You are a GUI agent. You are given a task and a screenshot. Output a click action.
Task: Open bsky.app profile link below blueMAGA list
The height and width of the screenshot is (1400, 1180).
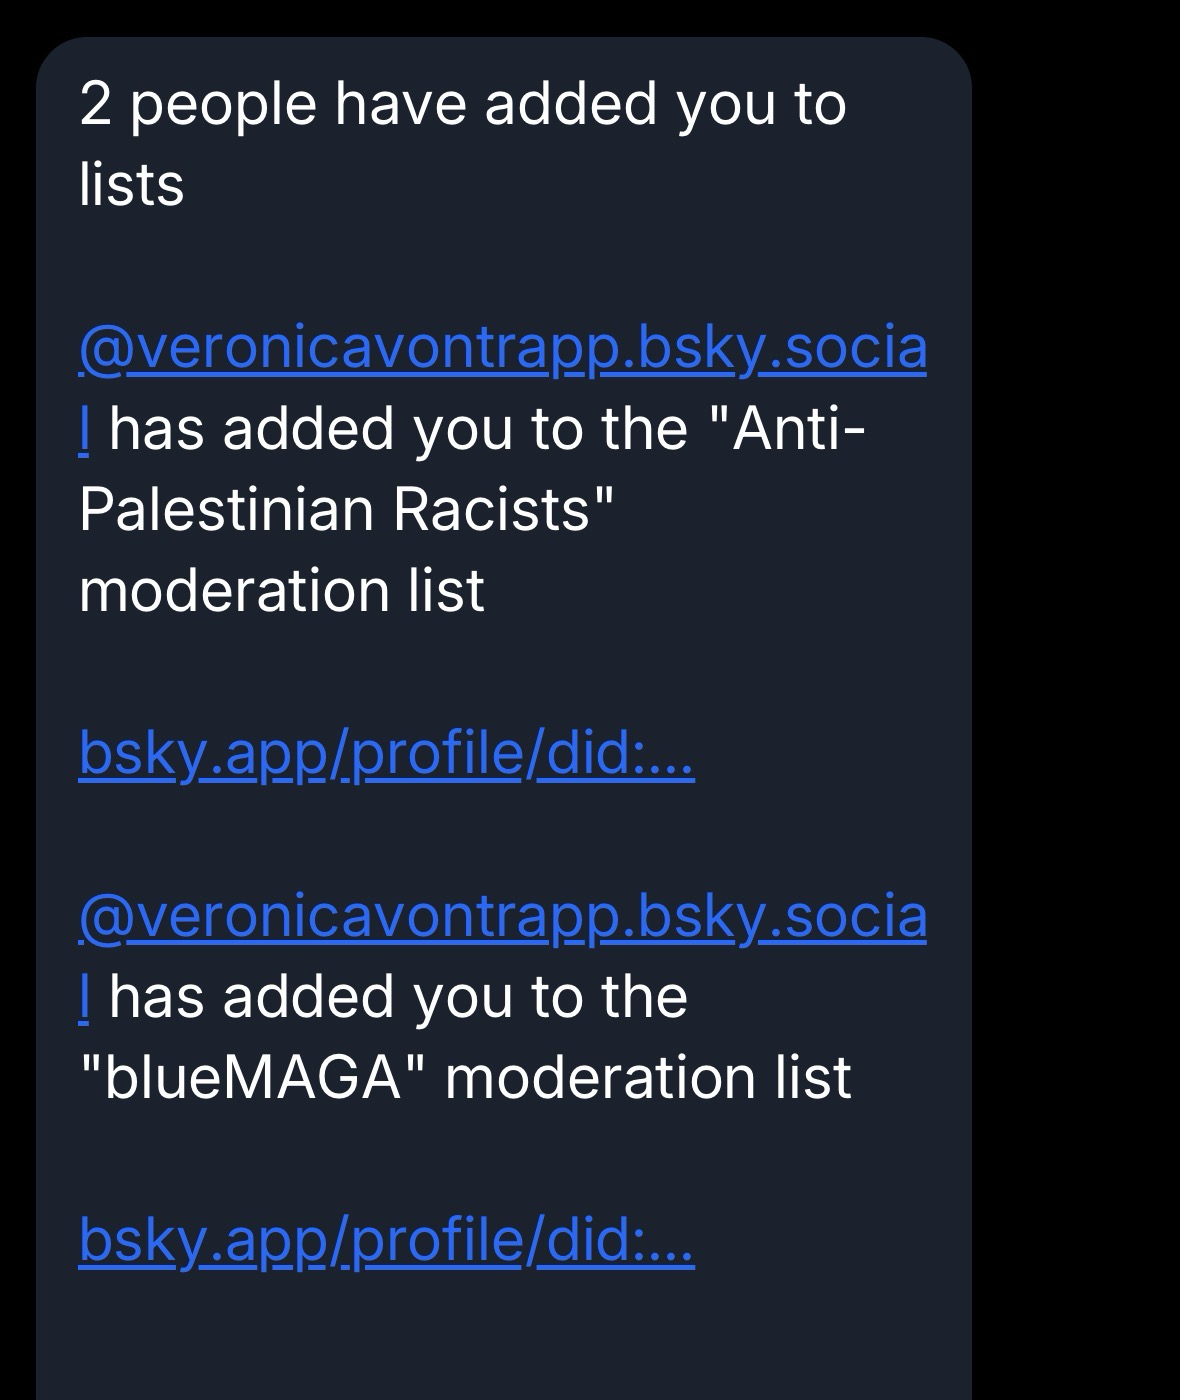tap(386, 1240)
